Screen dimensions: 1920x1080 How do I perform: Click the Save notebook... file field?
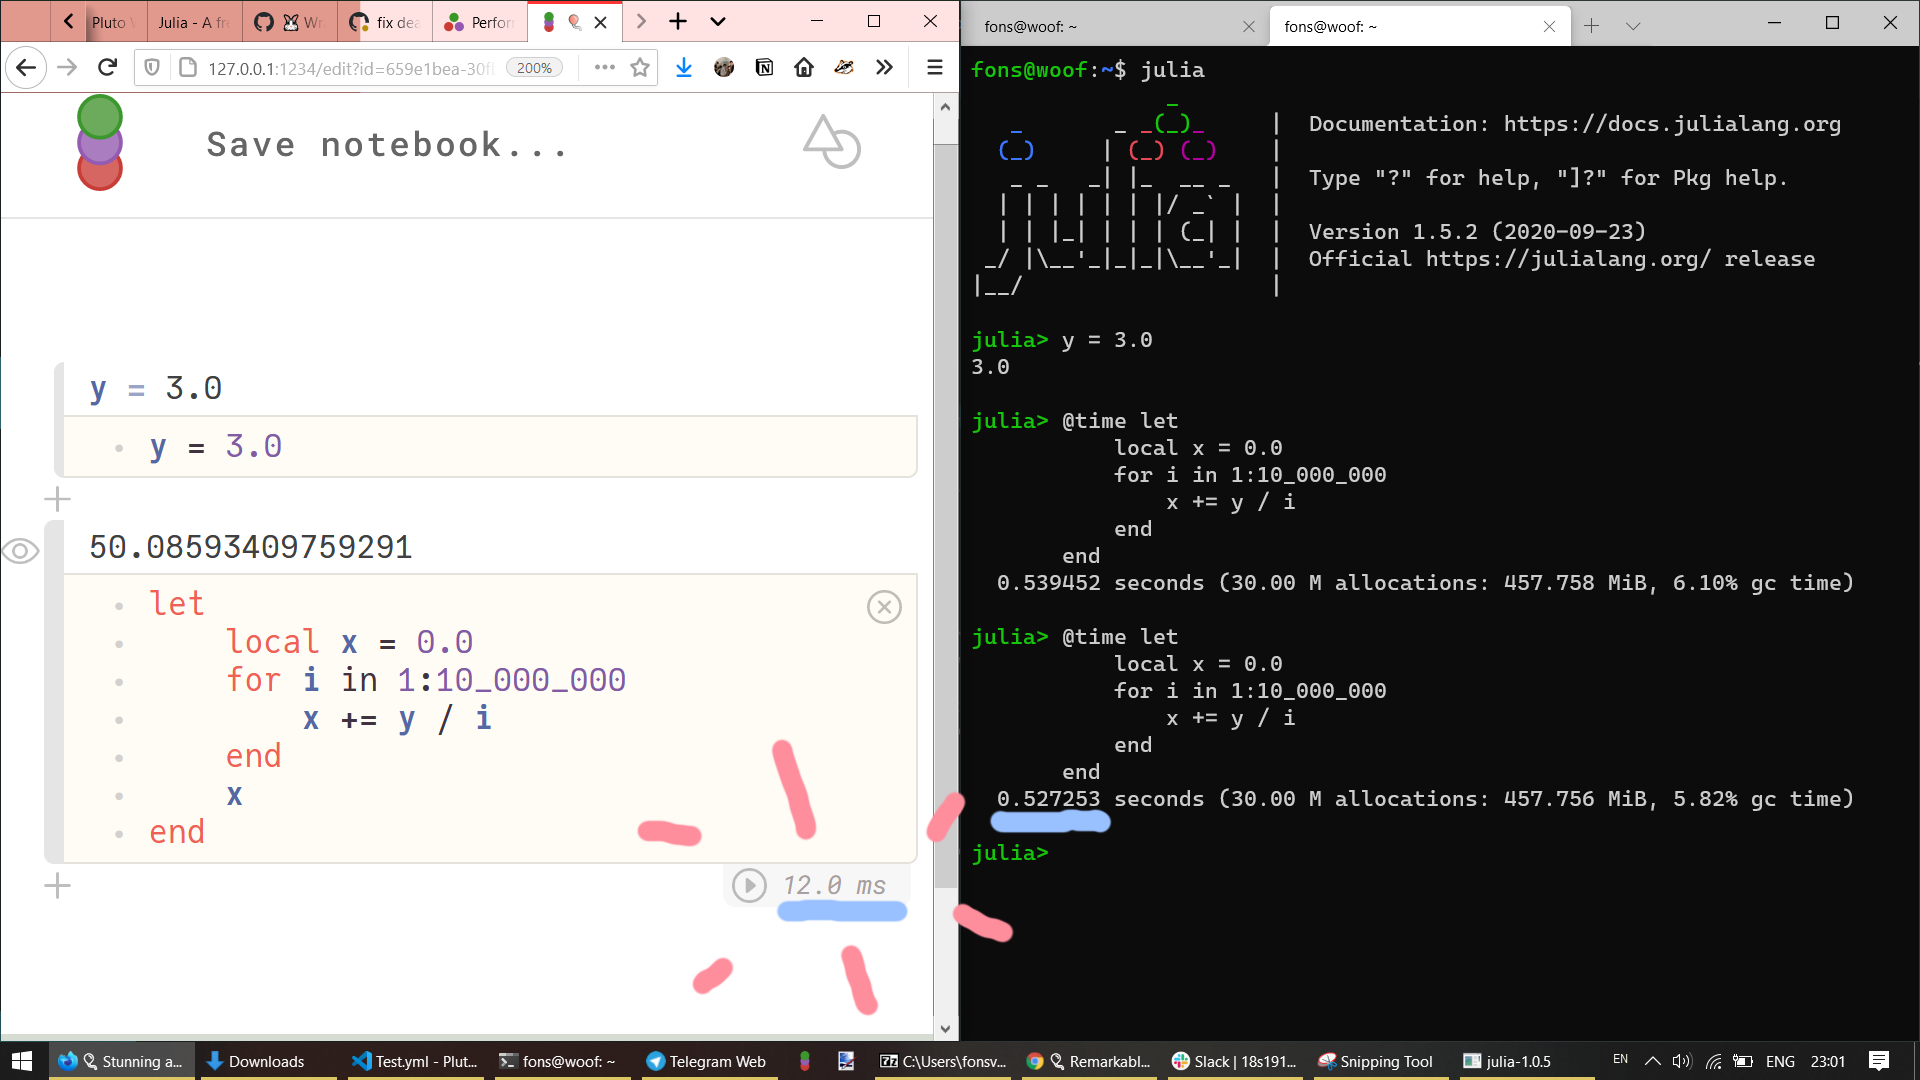click(387, 145)
